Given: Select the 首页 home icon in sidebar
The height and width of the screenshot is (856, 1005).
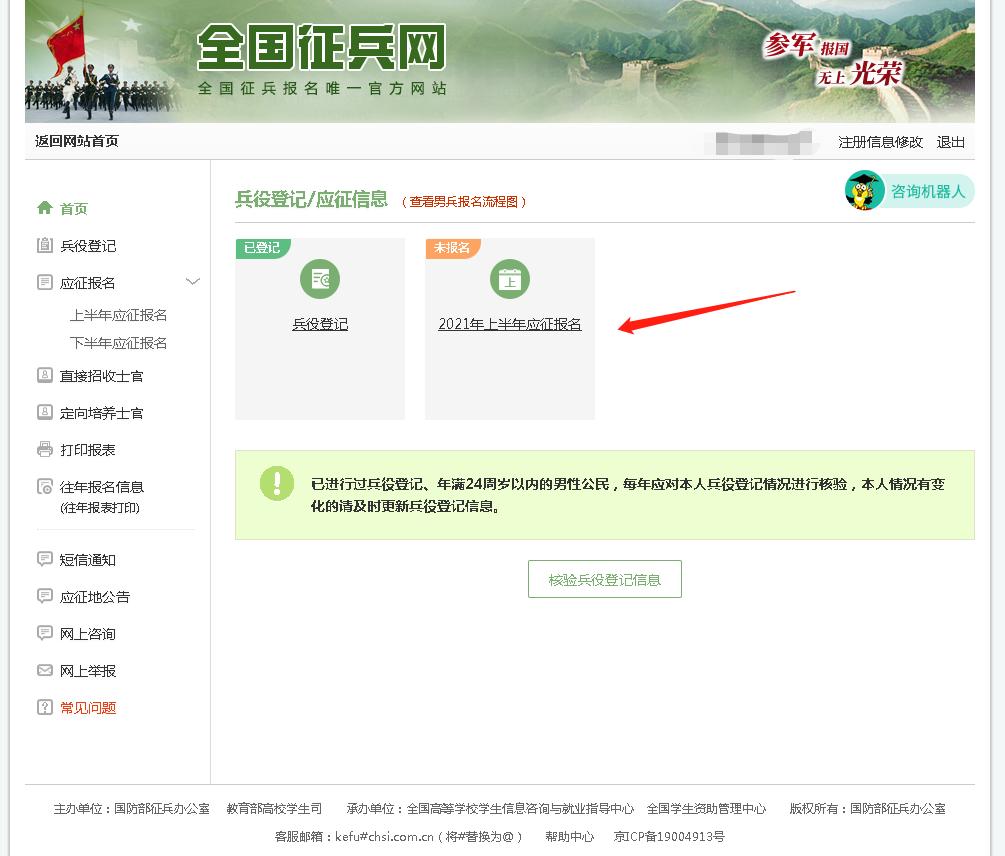Looking at the screenshot, I should pyautogui.click(x=45, y=207).
